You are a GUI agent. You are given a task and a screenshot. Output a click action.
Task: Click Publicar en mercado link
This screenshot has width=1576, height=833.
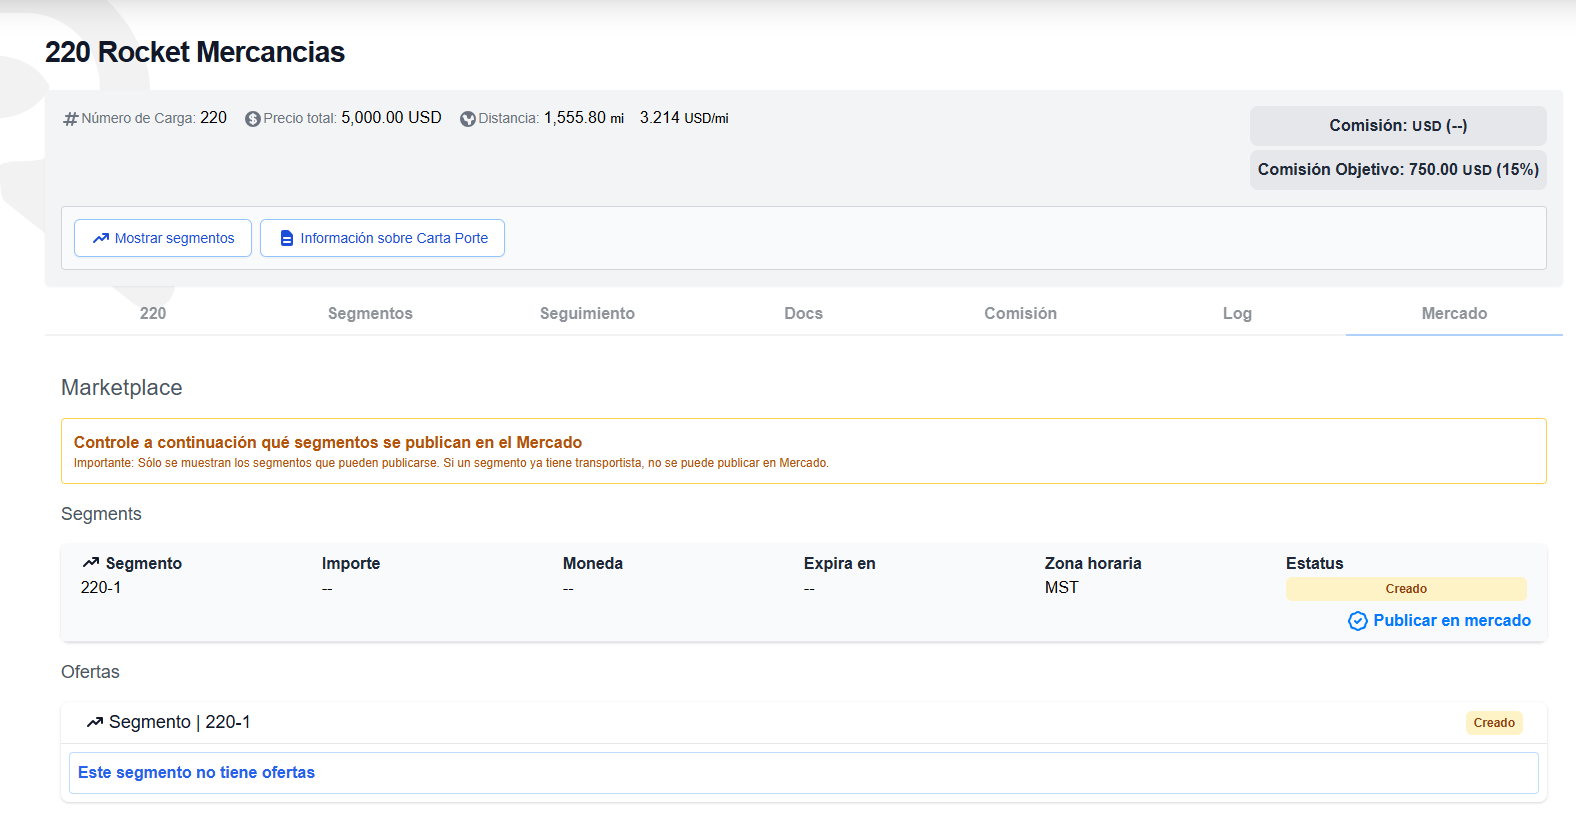(1440, 621)
